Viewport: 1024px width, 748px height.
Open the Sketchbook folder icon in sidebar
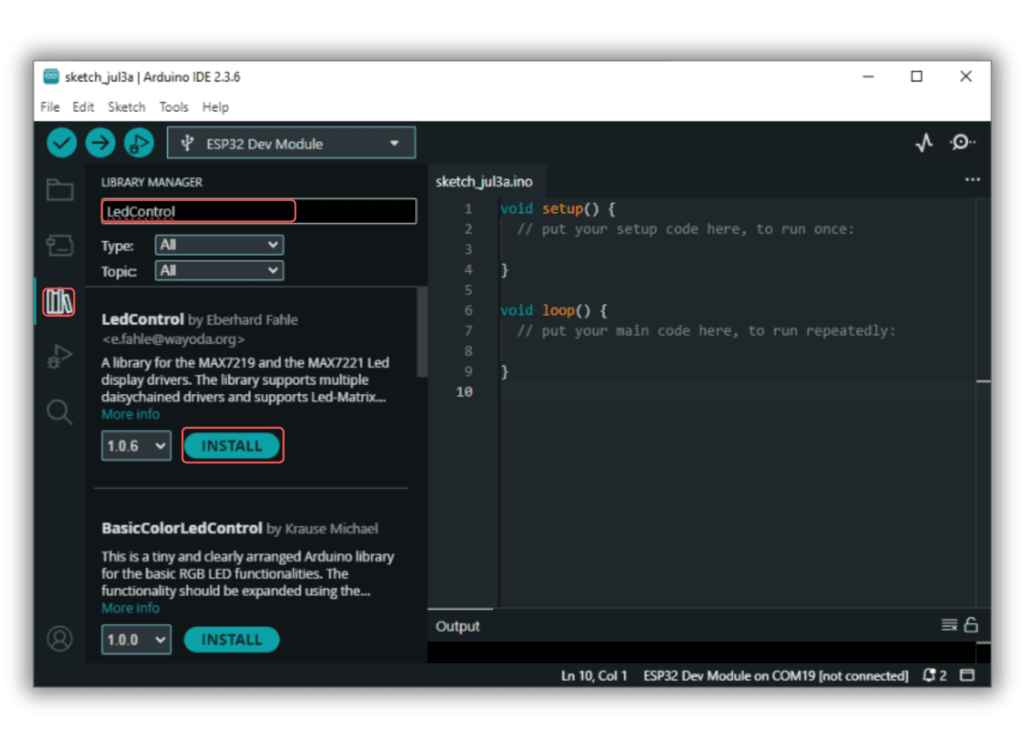coord(59,190)
